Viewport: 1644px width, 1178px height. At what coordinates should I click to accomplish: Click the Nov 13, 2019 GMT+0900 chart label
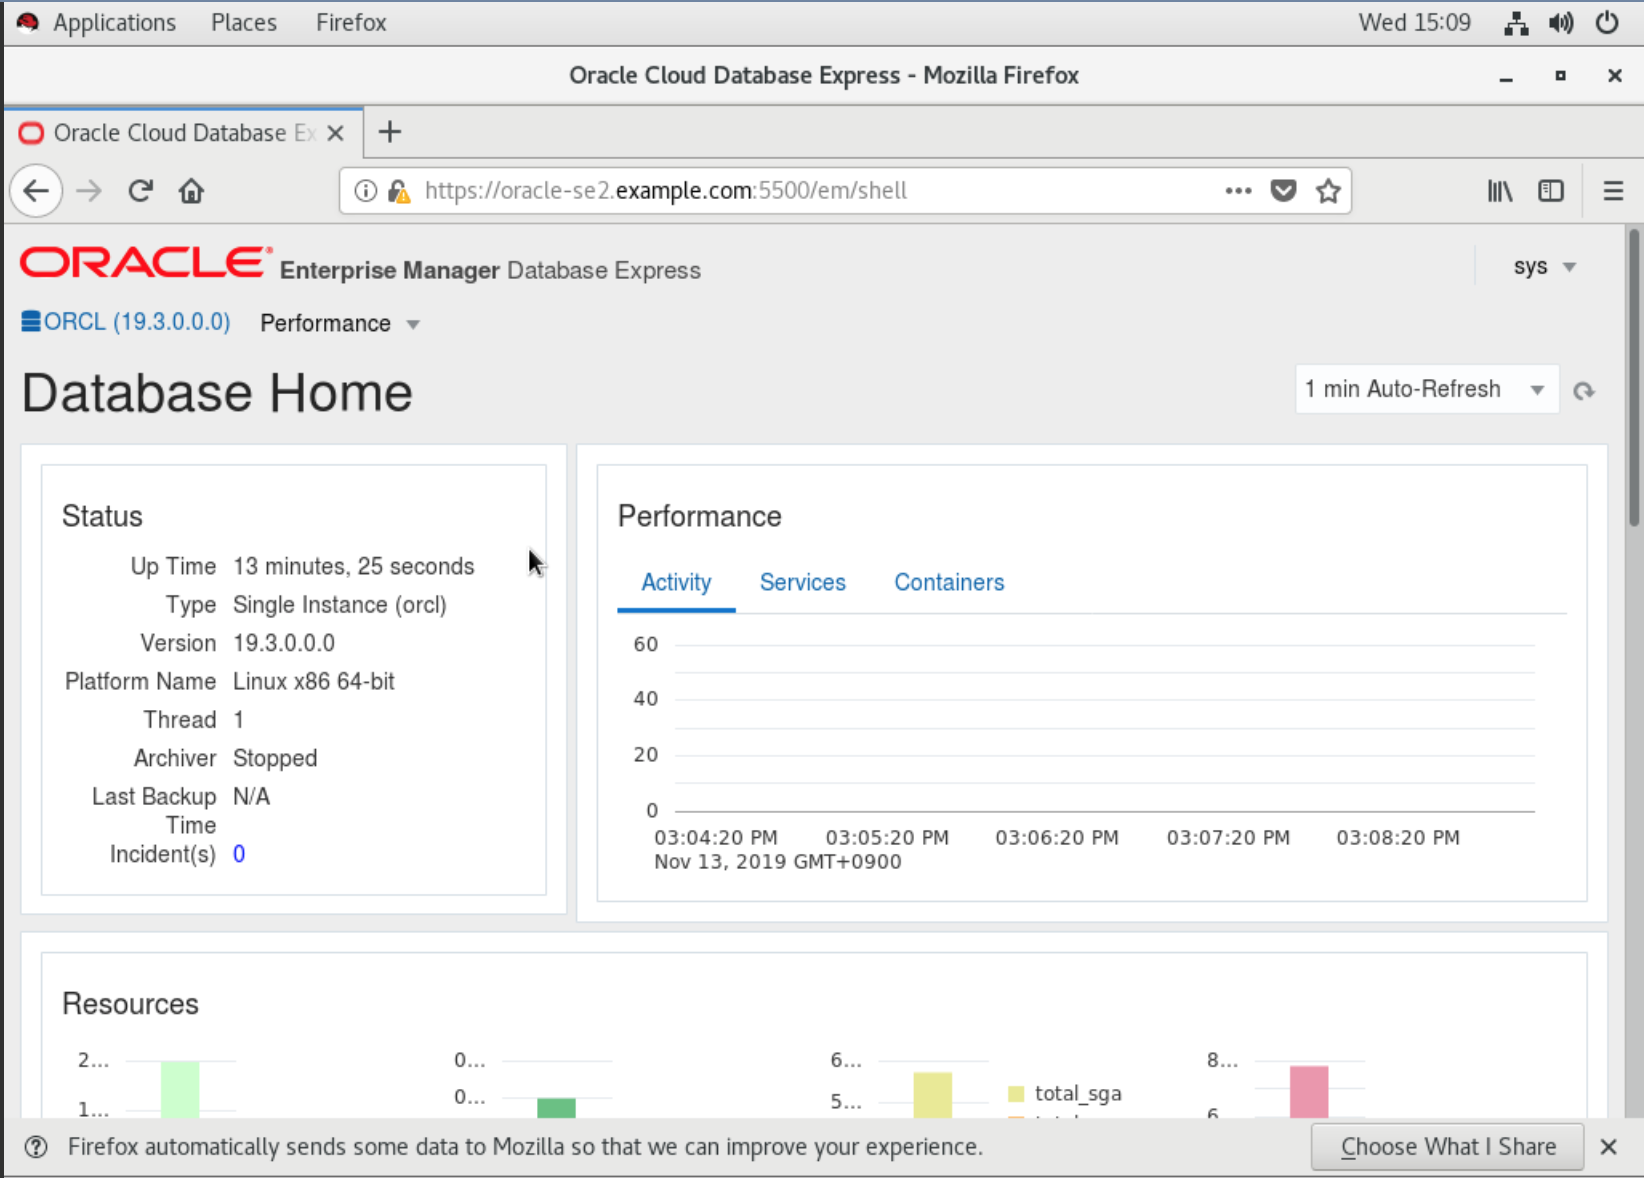click(778, 862)
